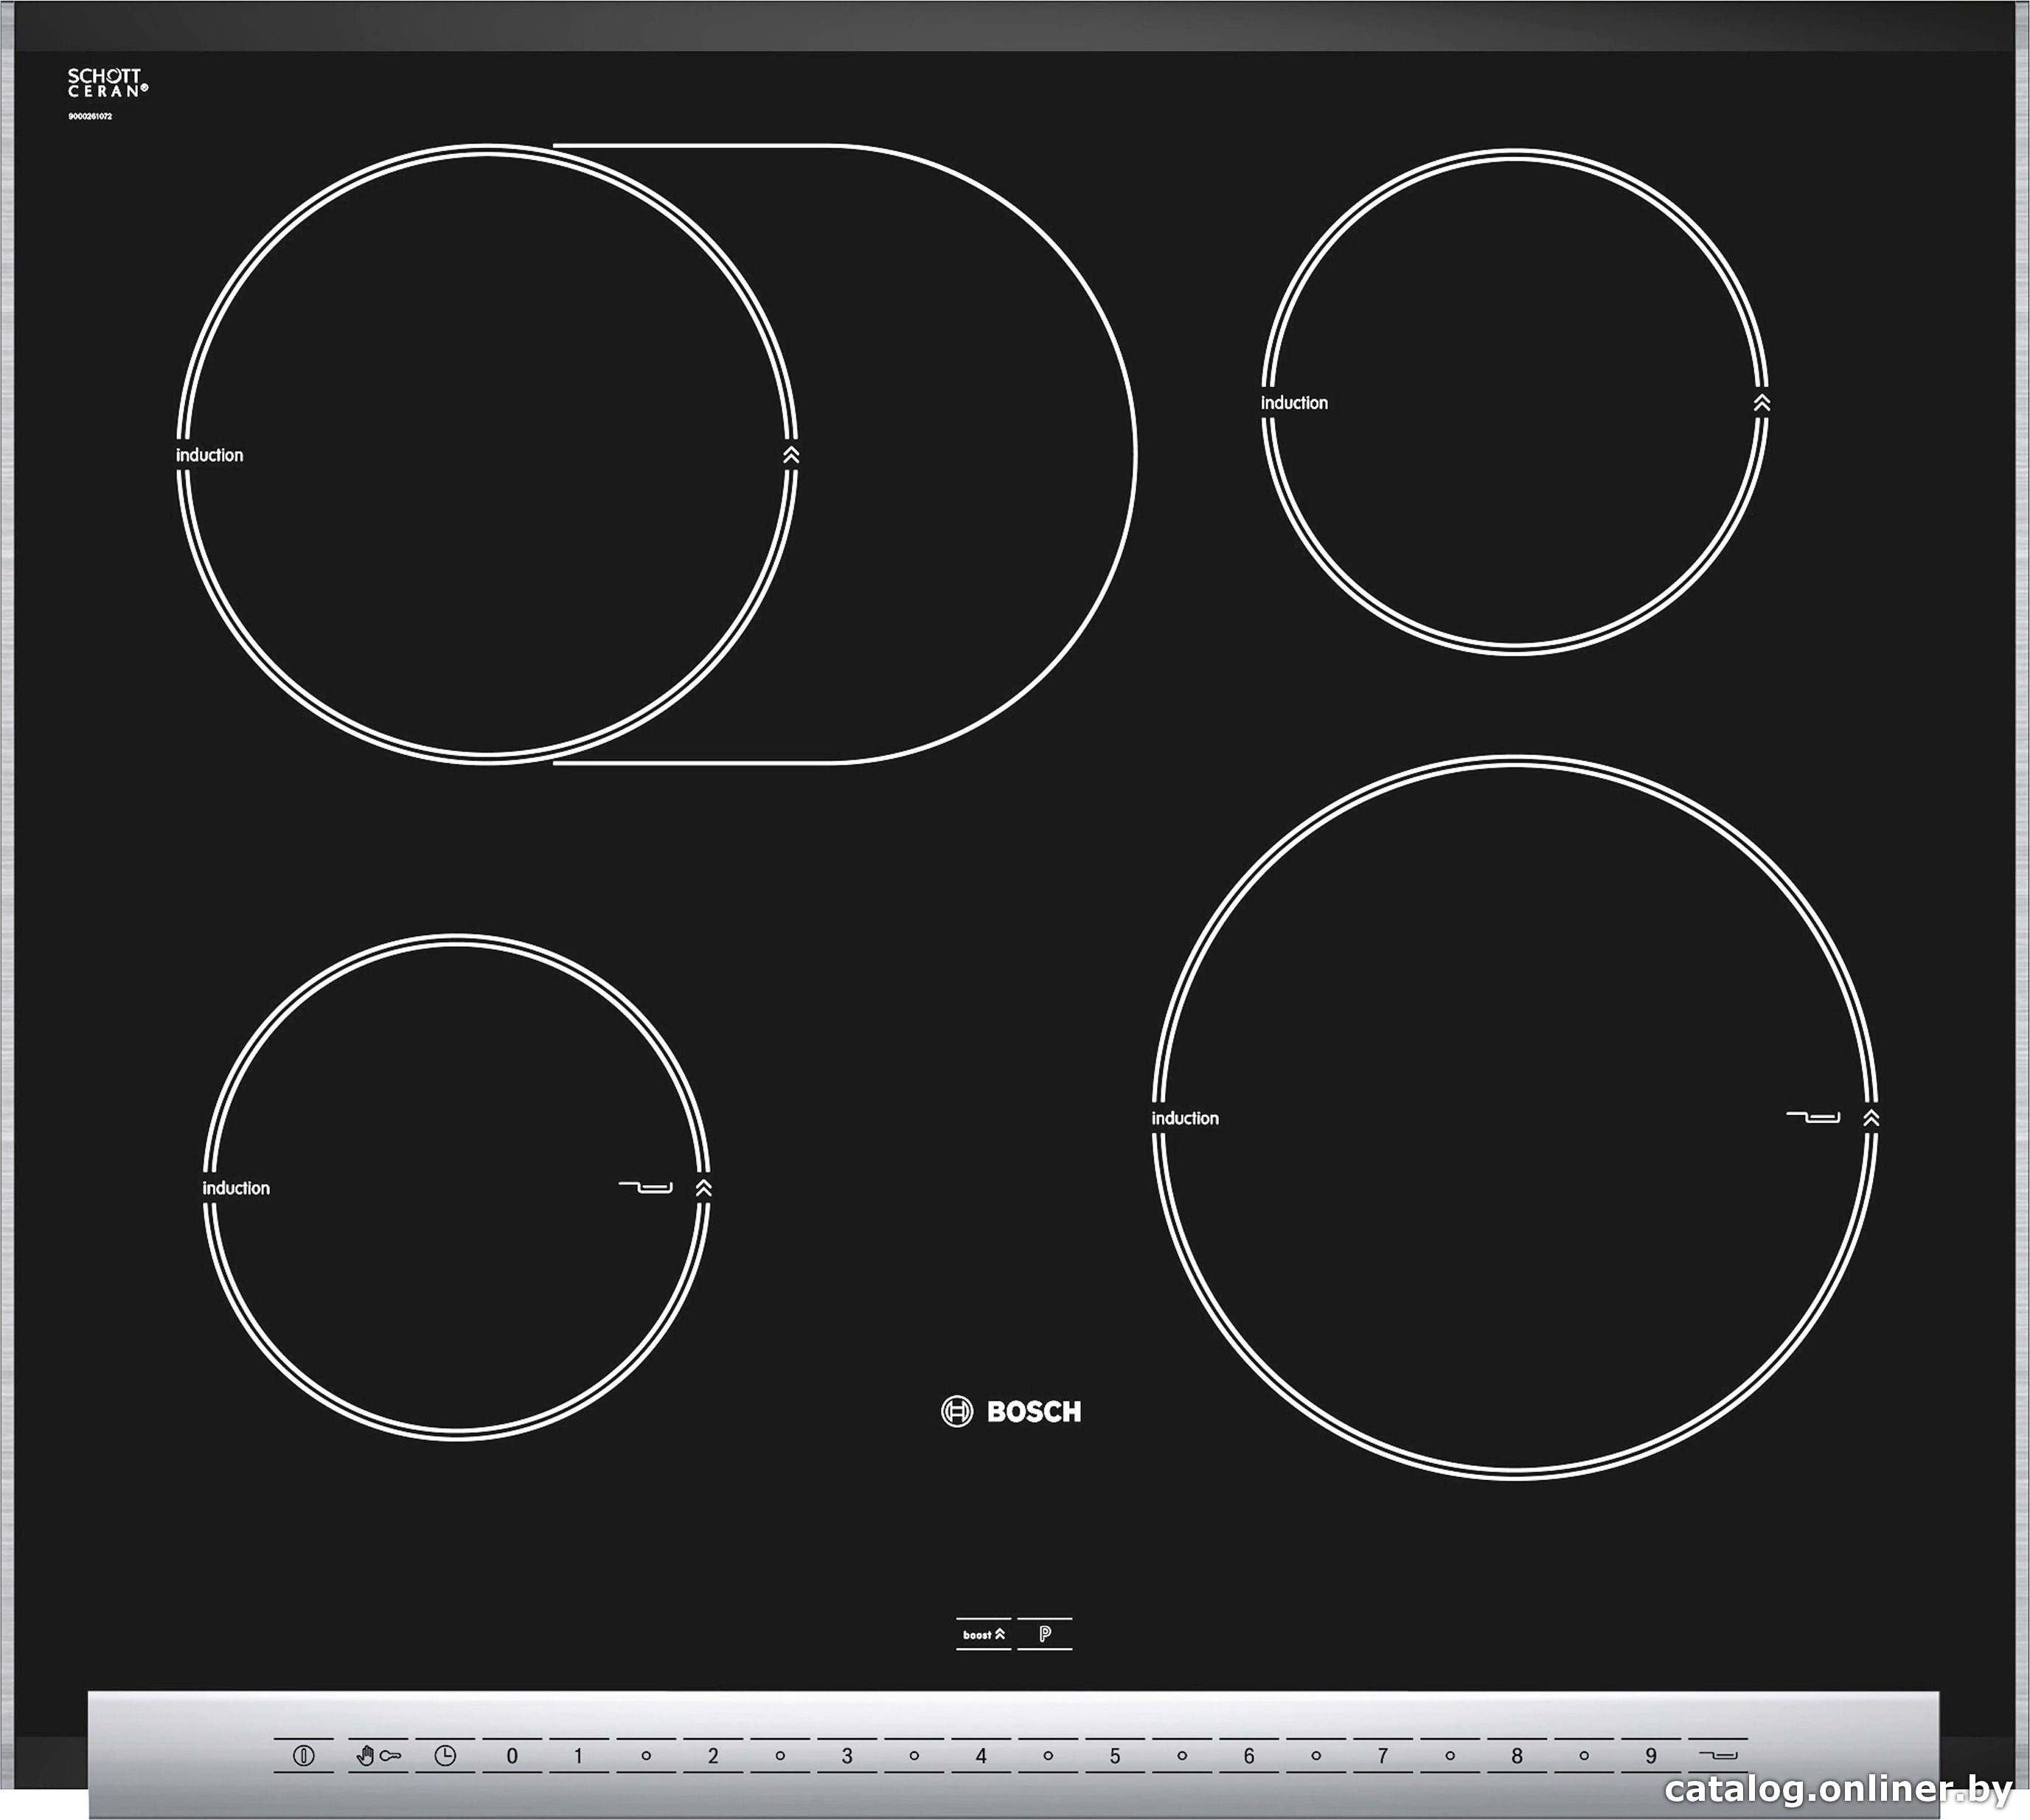Tap the main power on/off key
2030x1820 pixels.
tap(304, 1756)
